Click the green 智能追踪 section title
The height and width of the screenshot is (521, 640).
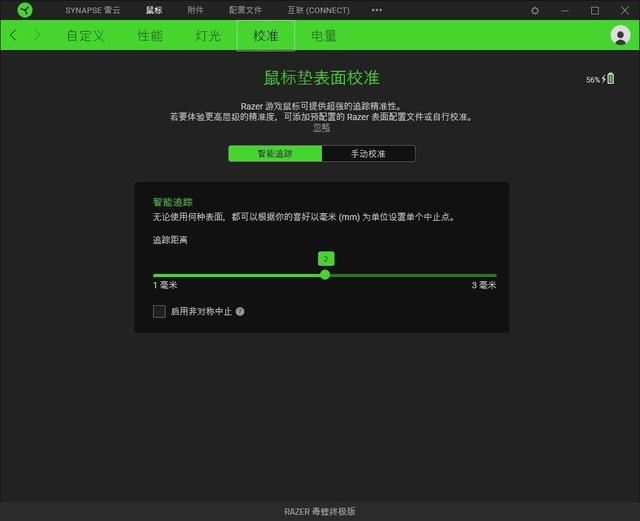[x=173, y=202]
